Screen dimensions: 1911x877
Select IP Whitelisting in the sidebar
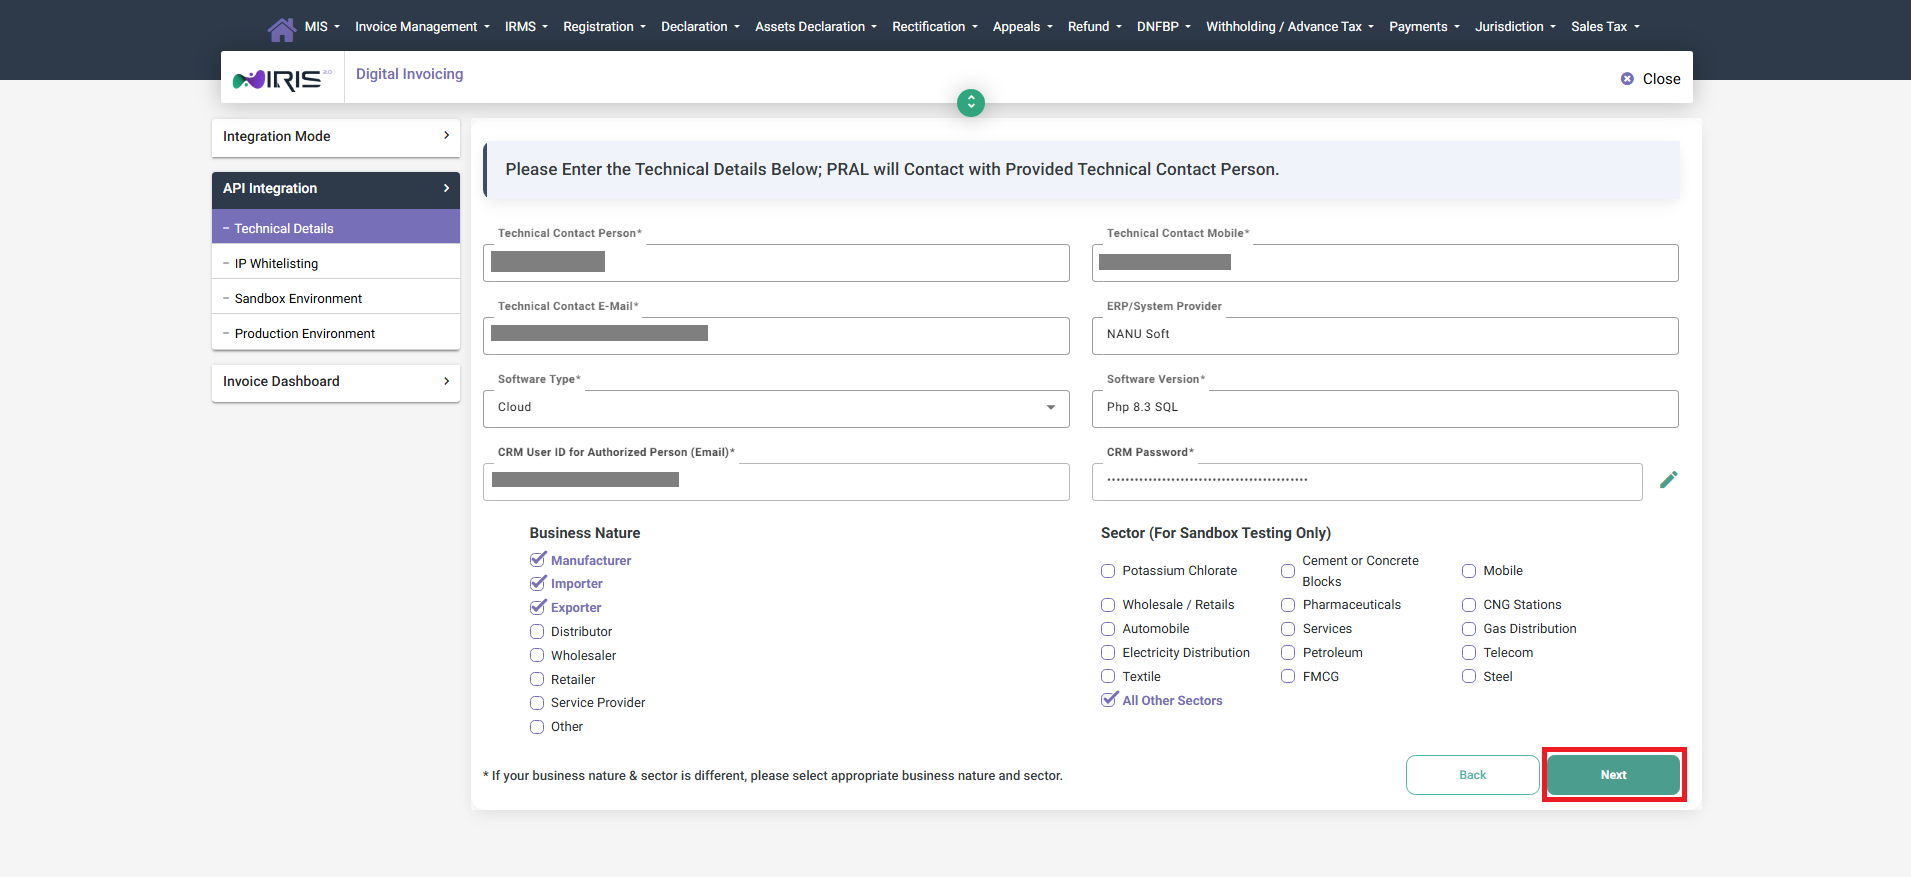276,264
